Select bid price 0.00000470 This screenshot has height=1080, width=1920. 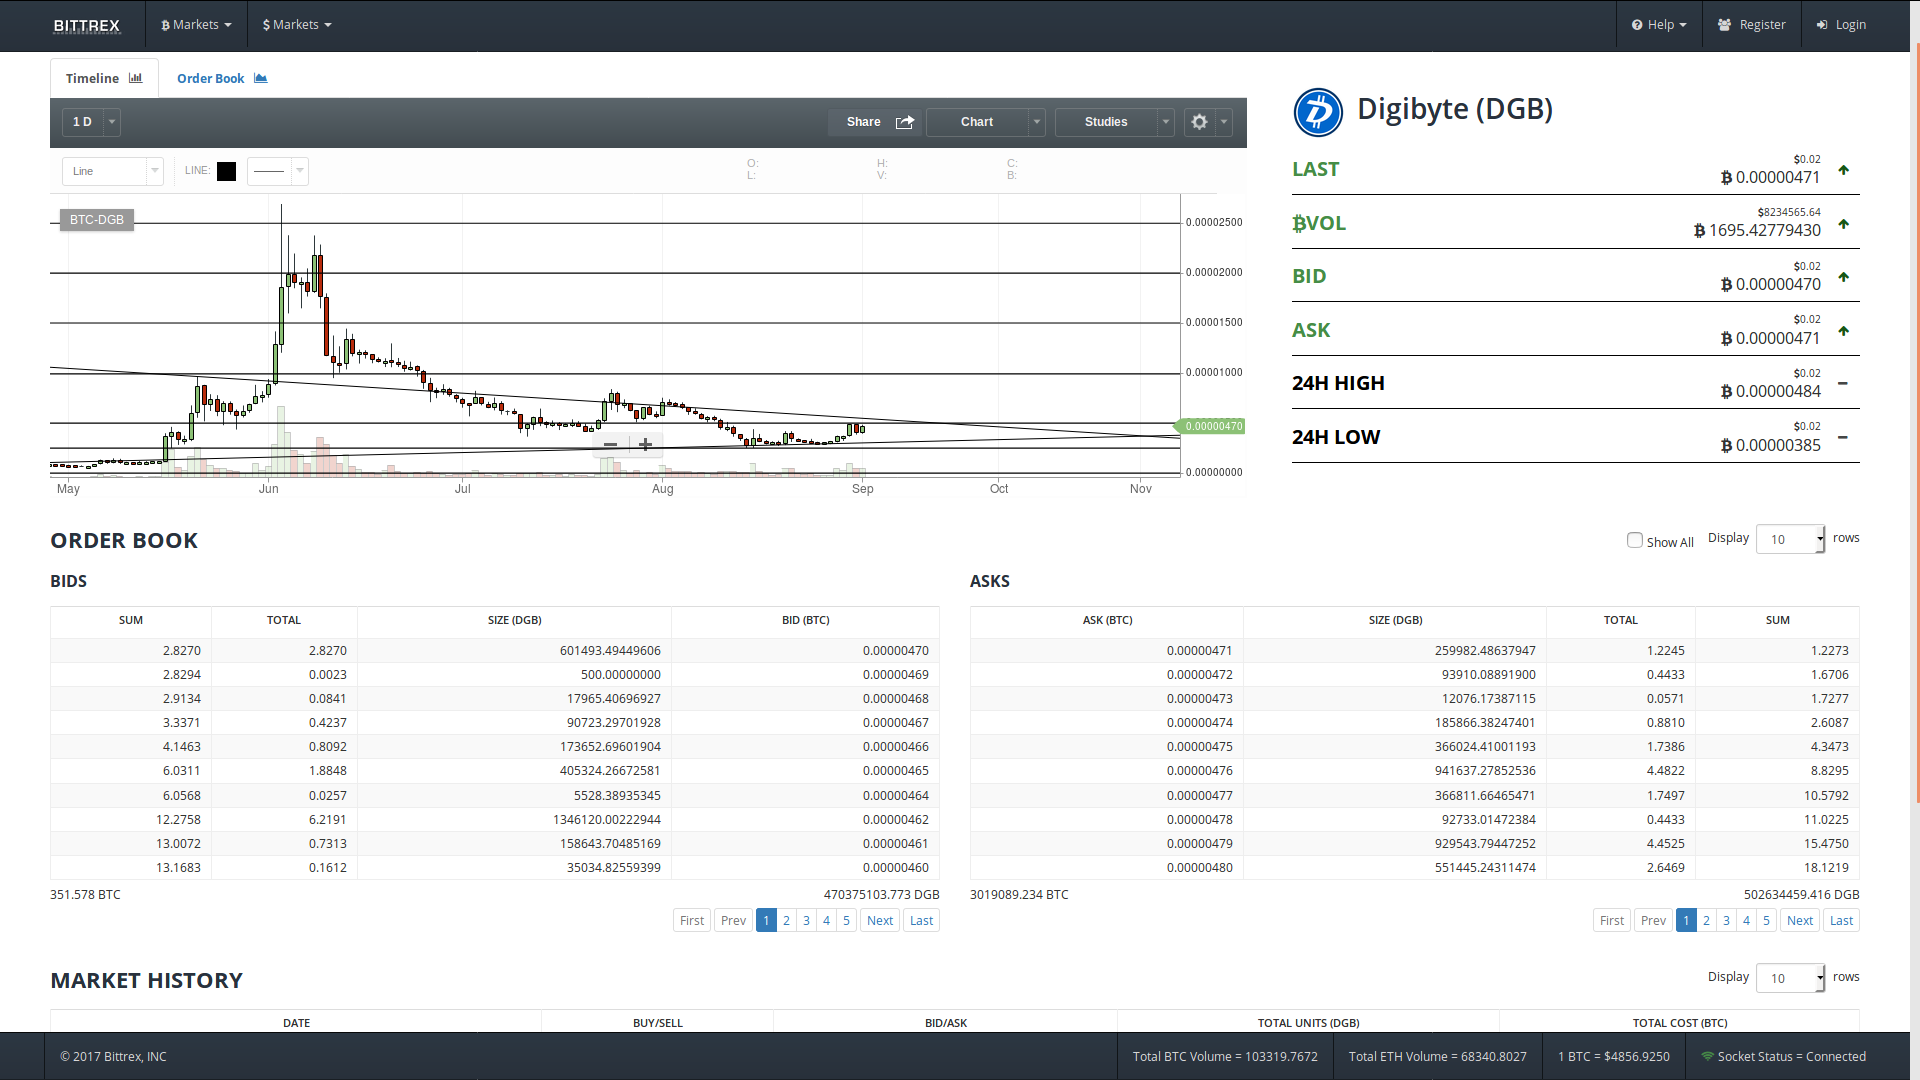896,651
